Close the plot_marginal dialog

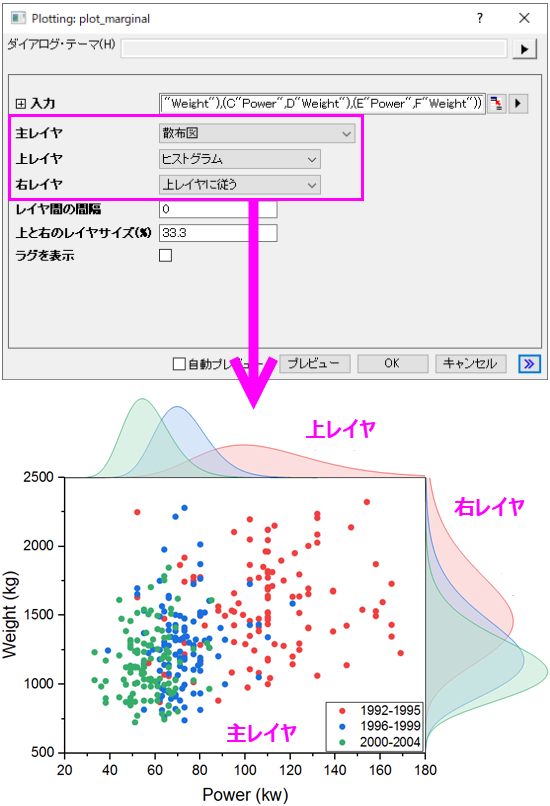524,19
